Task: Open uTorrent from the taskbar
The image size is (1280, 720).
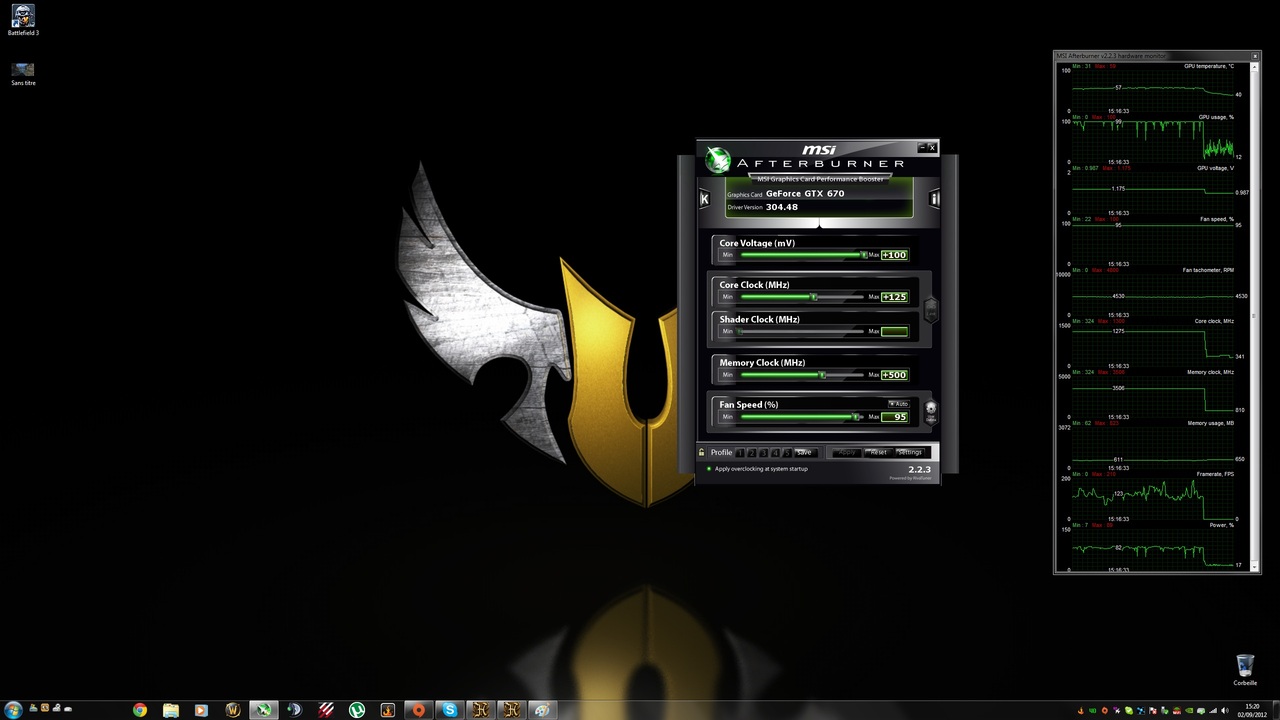Action: (357, 710)
